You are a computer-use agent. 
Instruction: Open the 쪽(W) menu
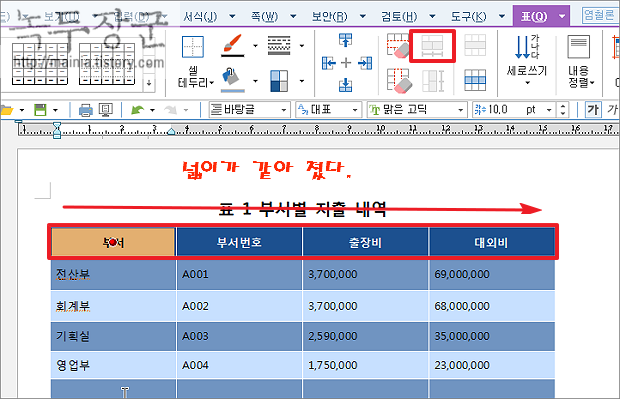(265, 17)
